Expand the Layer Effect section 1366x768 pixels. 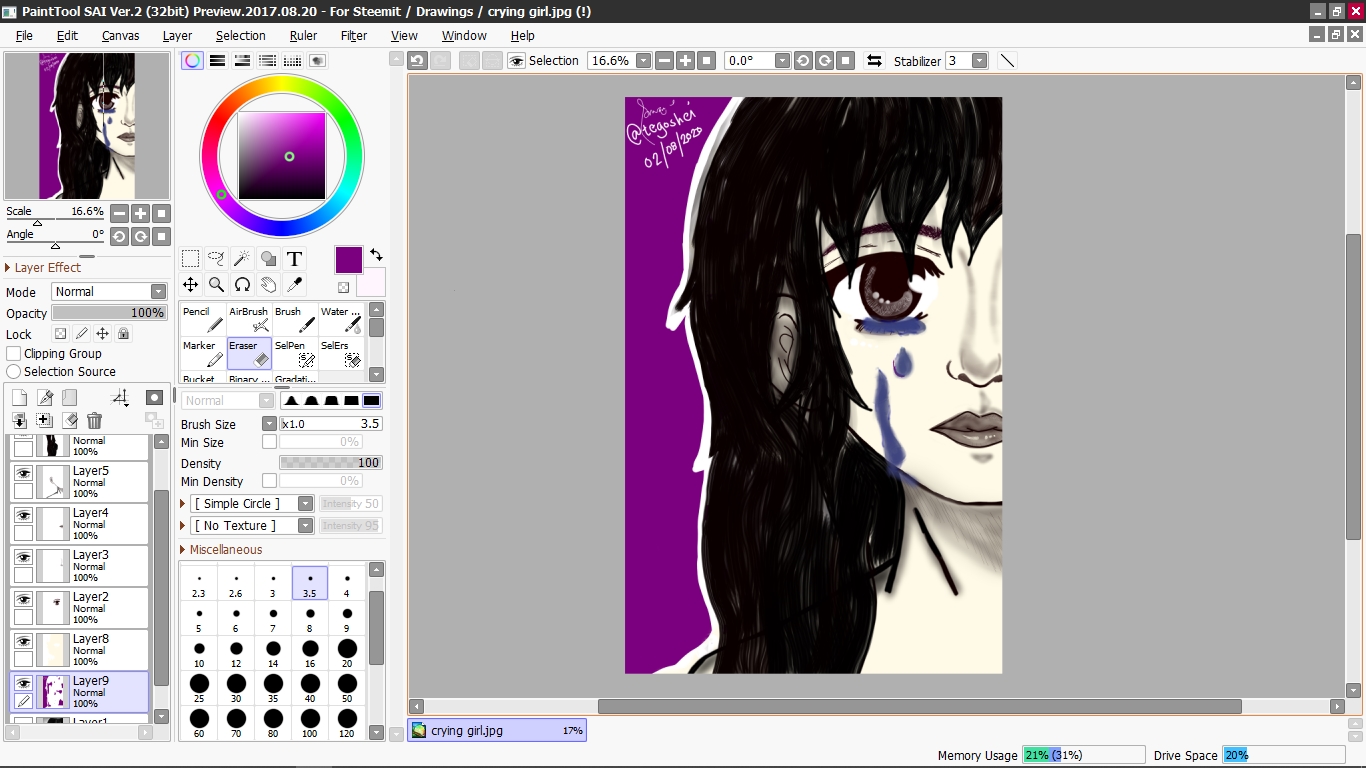tap(44, 268)
